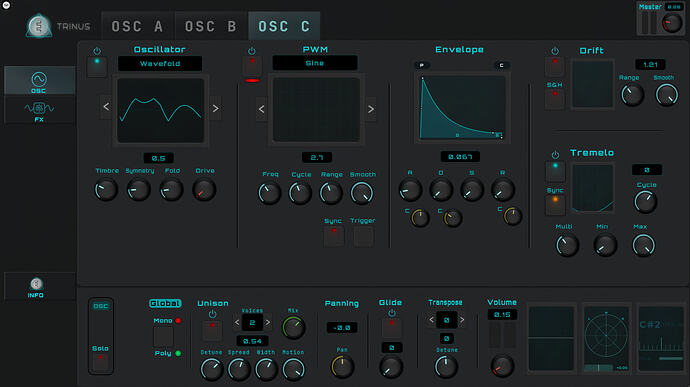Click the Pan knob
Viewport: 690px width, 387px height.
coord(342,366)
